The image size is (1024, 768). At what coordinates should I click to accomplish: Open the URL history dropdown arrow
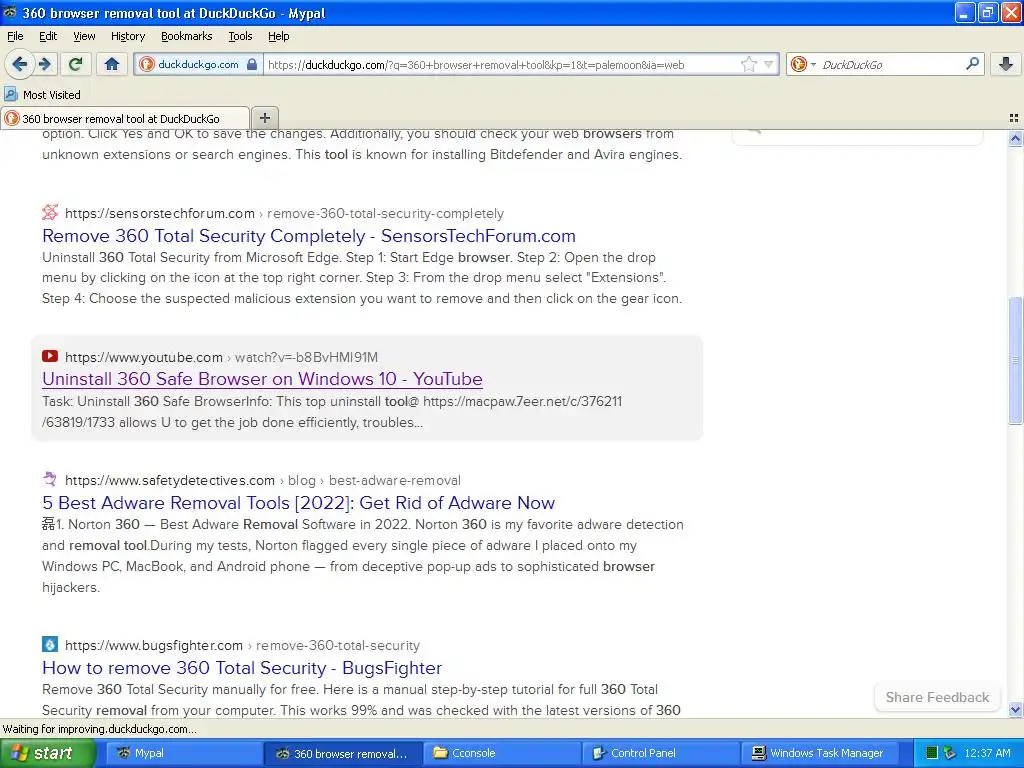point(769,64)
